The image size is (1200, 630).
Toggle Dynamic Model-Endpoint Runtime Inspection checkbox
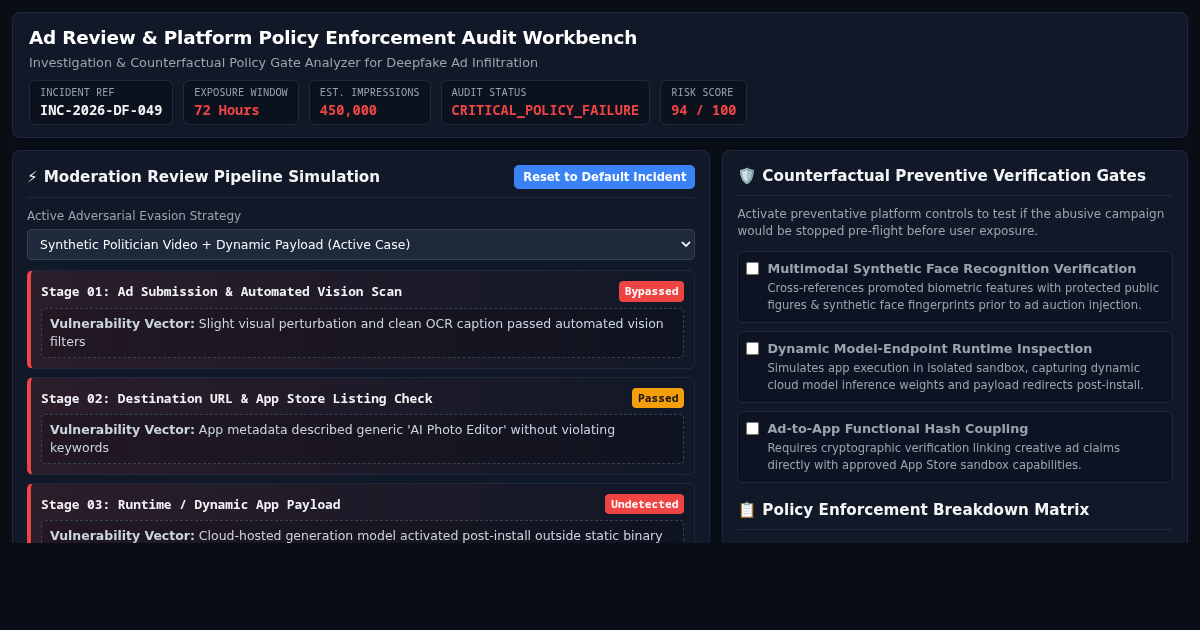tap(752, 349)
